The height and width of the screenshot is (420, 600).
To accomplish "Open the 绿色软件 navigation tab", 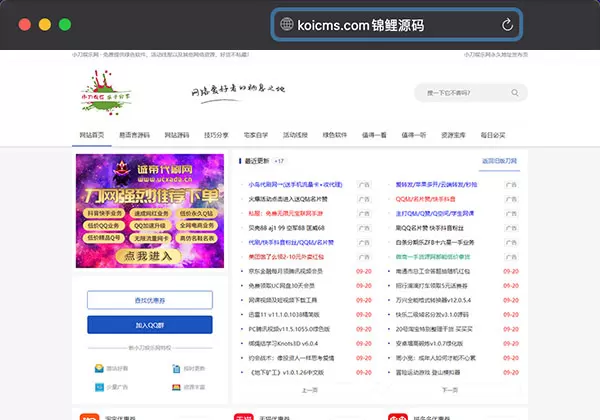I will click(335, 135).
